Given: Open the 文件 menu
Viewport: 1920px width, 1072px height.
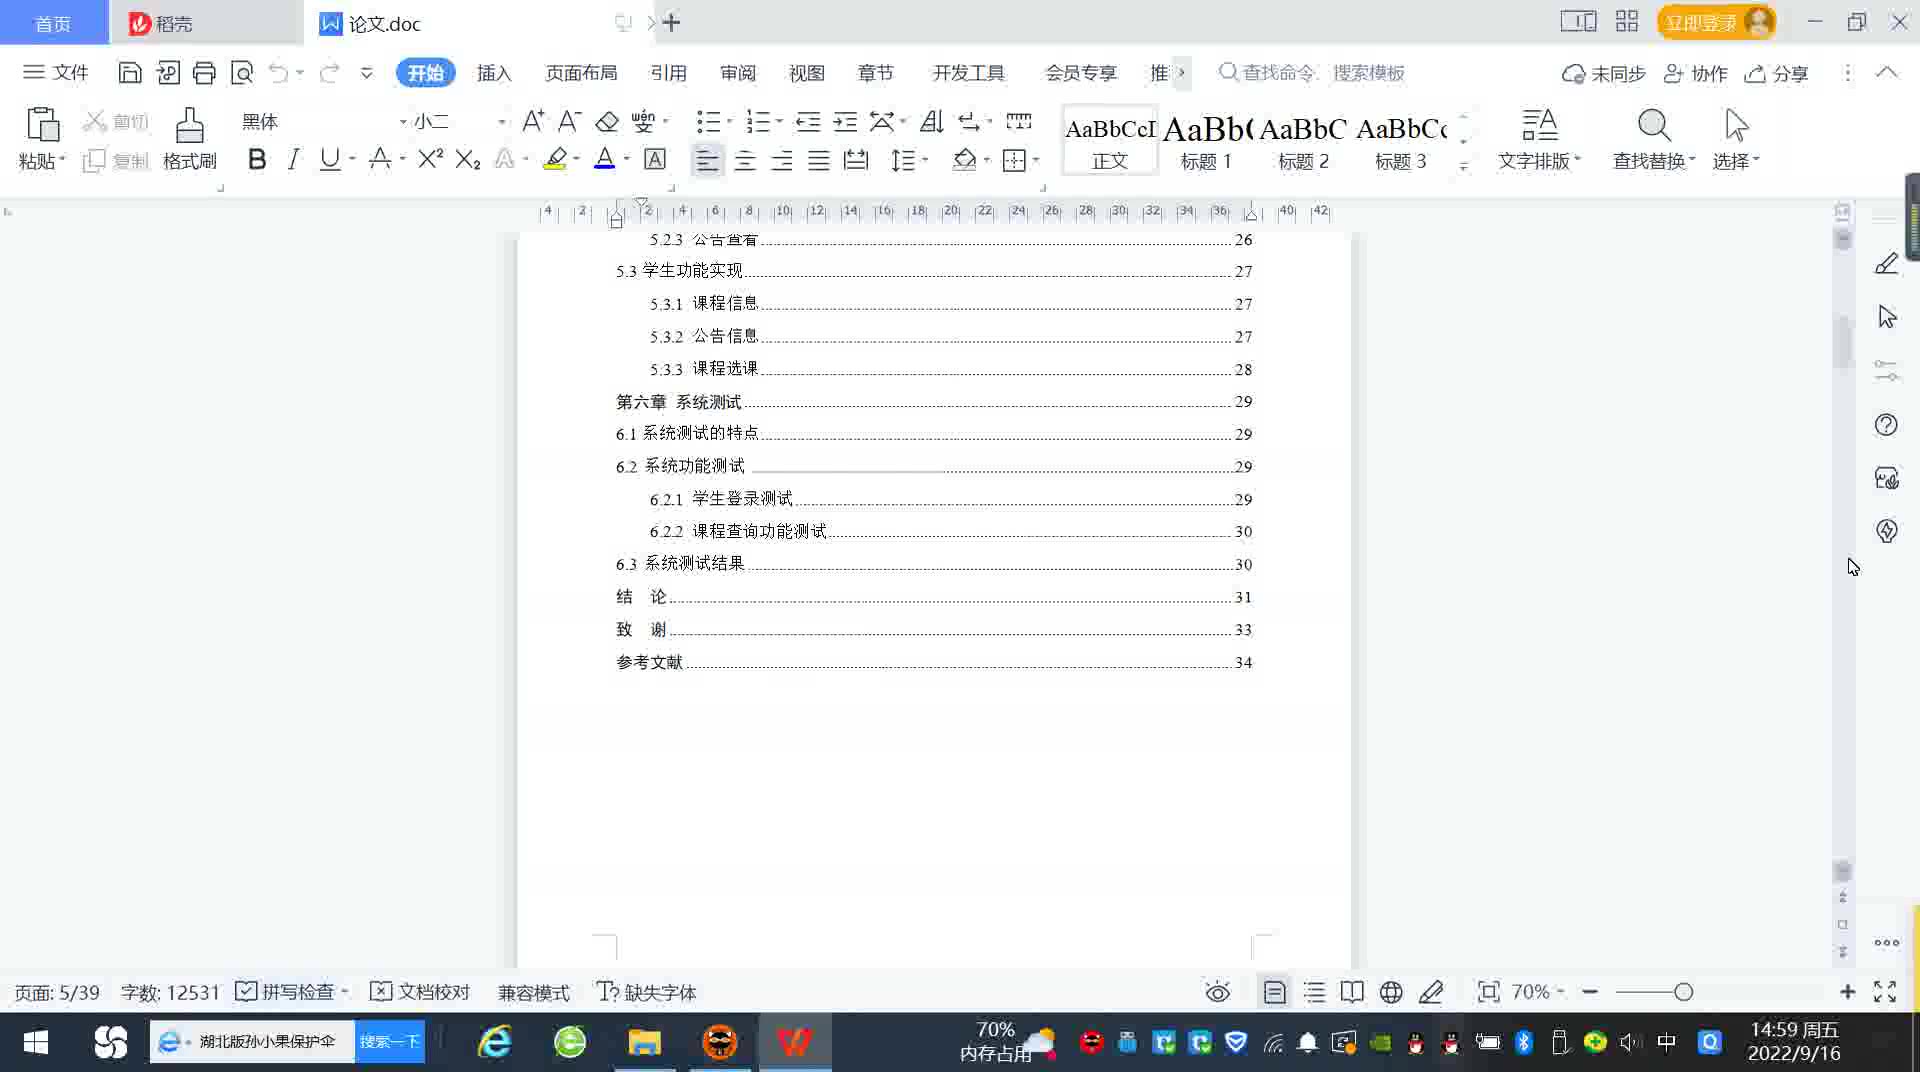Looking at the screenshot, I should pyautogui.click(x=56, y=72).
